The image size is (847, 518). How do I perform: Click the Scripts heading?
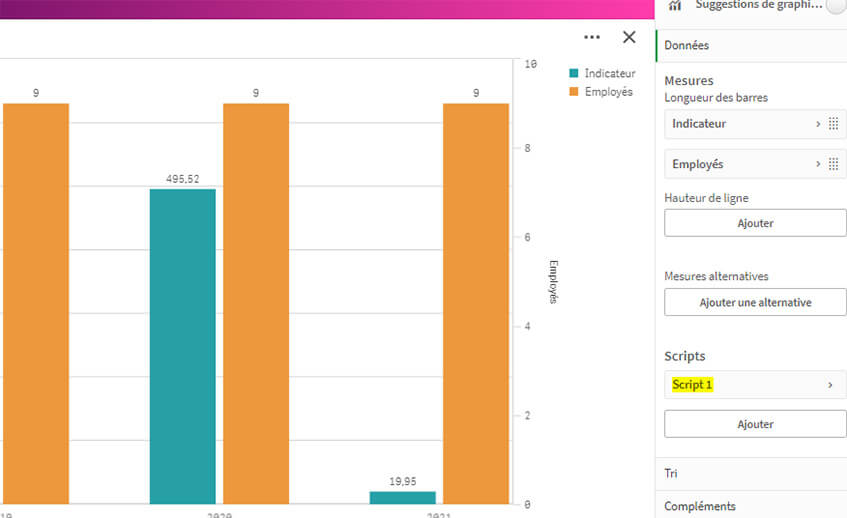684,356
